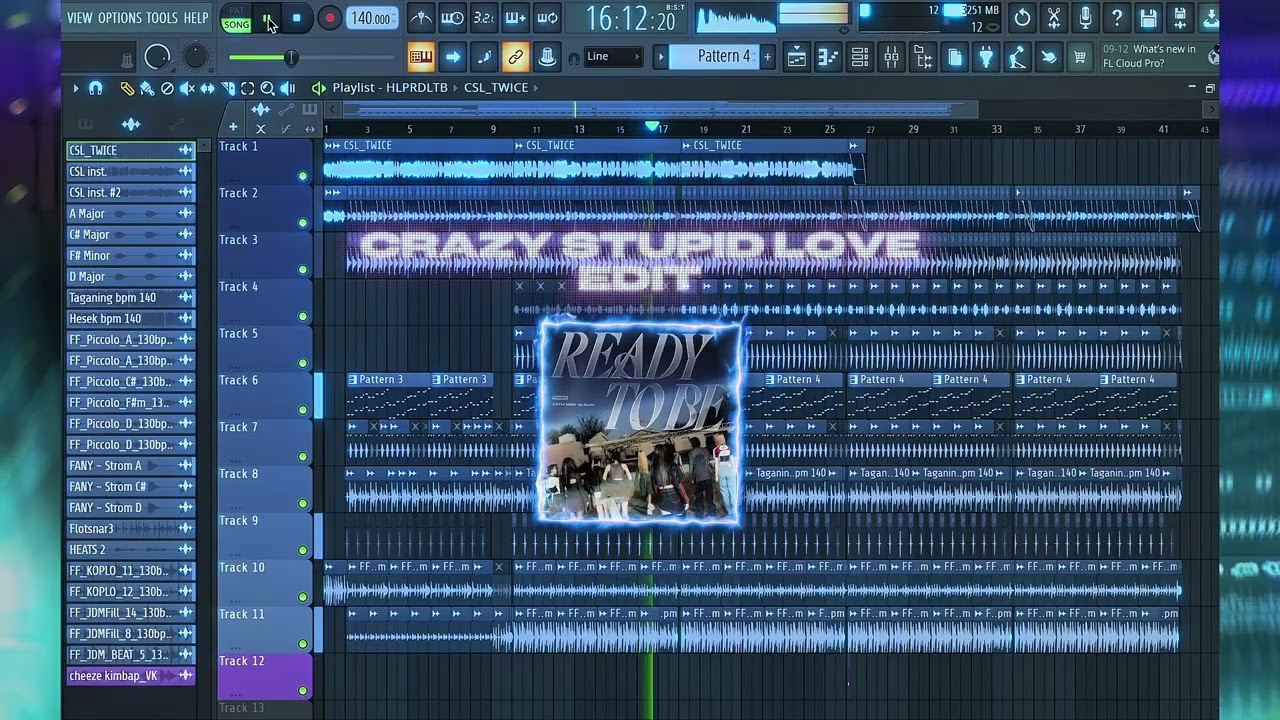
Task: Open audio editor scissors icon
Action: click(1053, 18)
